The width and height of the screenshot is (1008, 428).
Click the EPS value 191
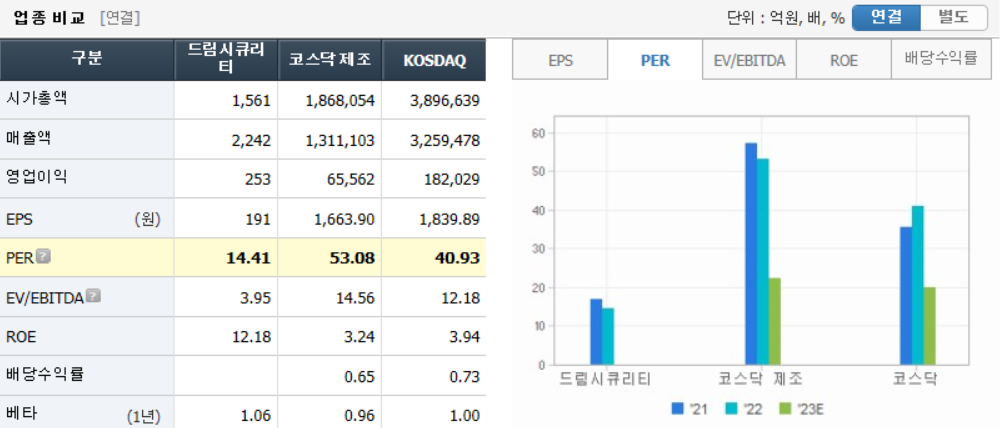click(x=259, y=219)
